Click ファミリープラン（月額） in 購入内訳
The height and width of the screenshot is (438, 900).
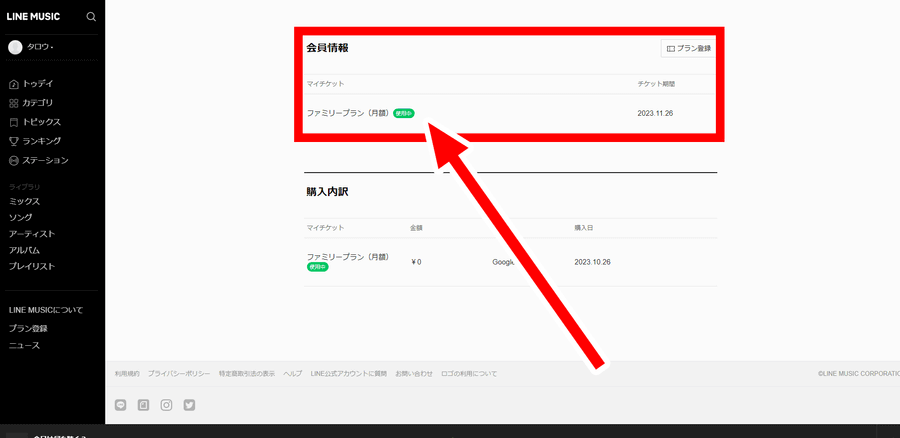pyautogui.click(x=348, y=257)
